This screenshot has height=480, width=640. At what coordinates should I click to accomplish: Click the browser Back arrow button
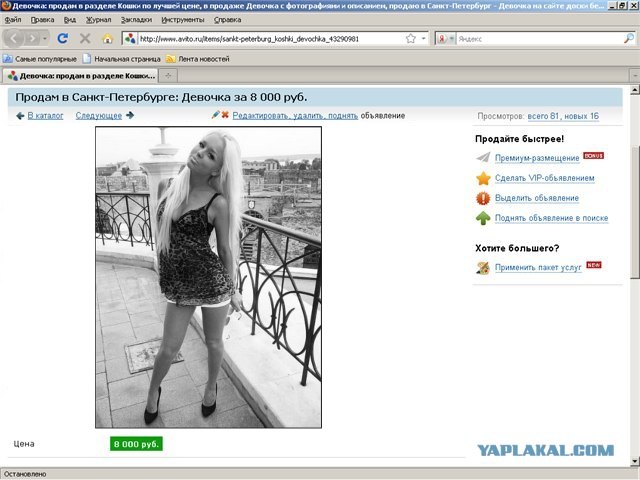[13, 39]
